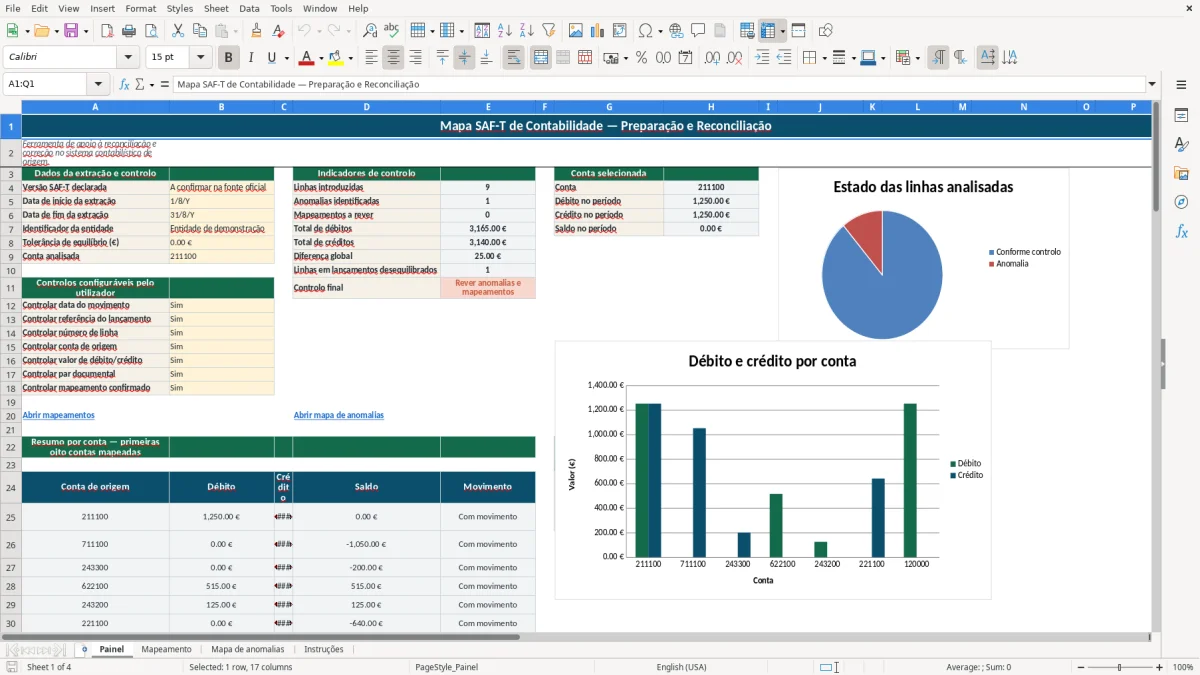Insert an image via toolbar icon
Screen dimensions: 1200x675
pos(576,31)
